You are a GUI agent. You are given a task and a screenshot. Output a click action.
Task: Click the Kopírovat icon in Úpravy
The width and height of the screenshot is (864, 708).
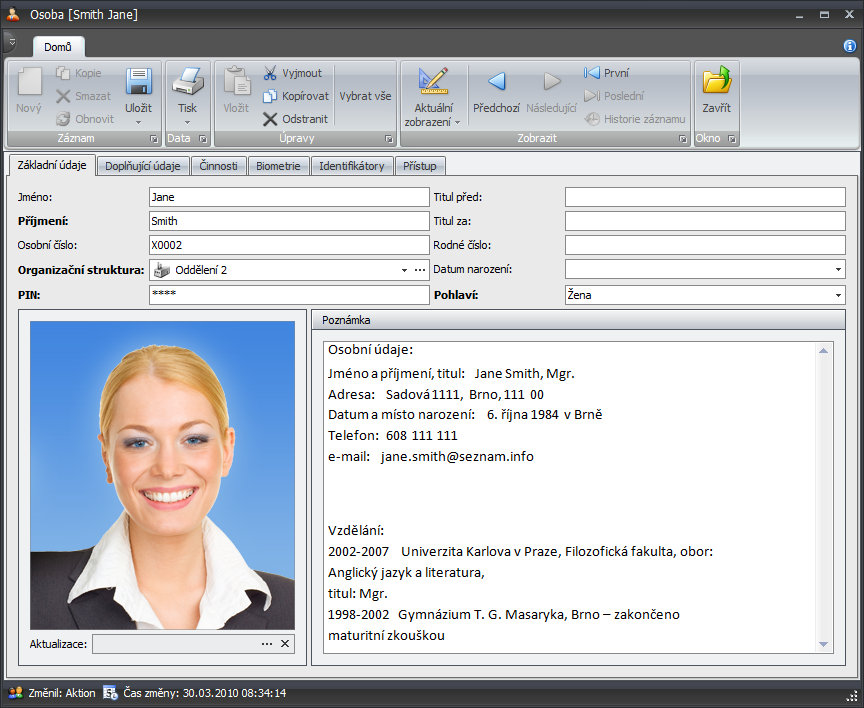coord(270,96)
